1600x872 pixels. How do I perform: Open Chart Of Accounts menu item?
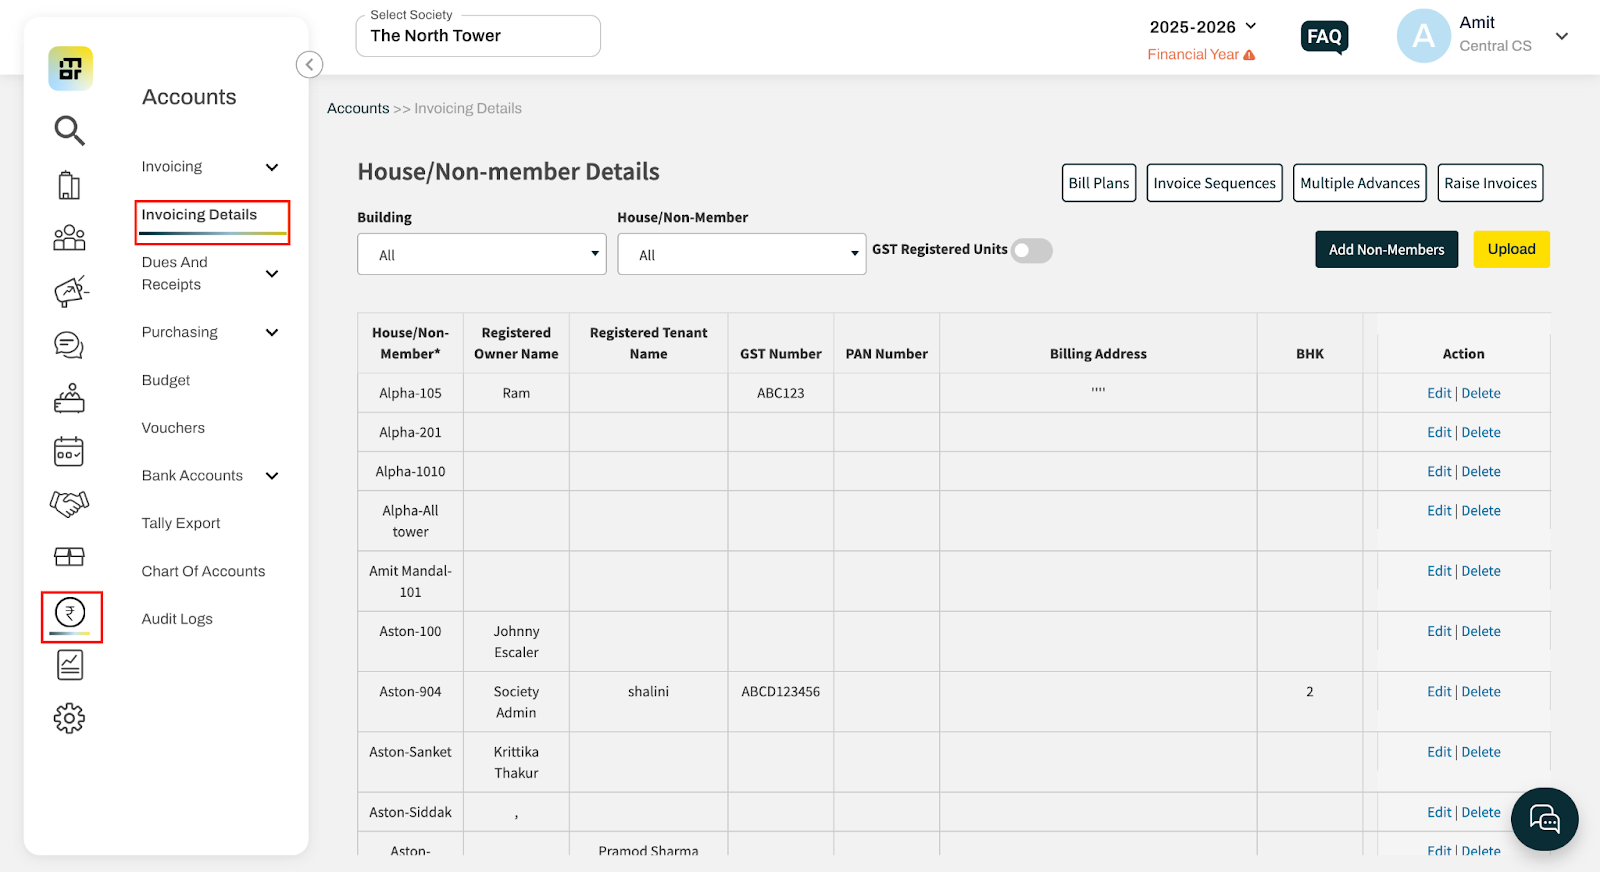203,571
